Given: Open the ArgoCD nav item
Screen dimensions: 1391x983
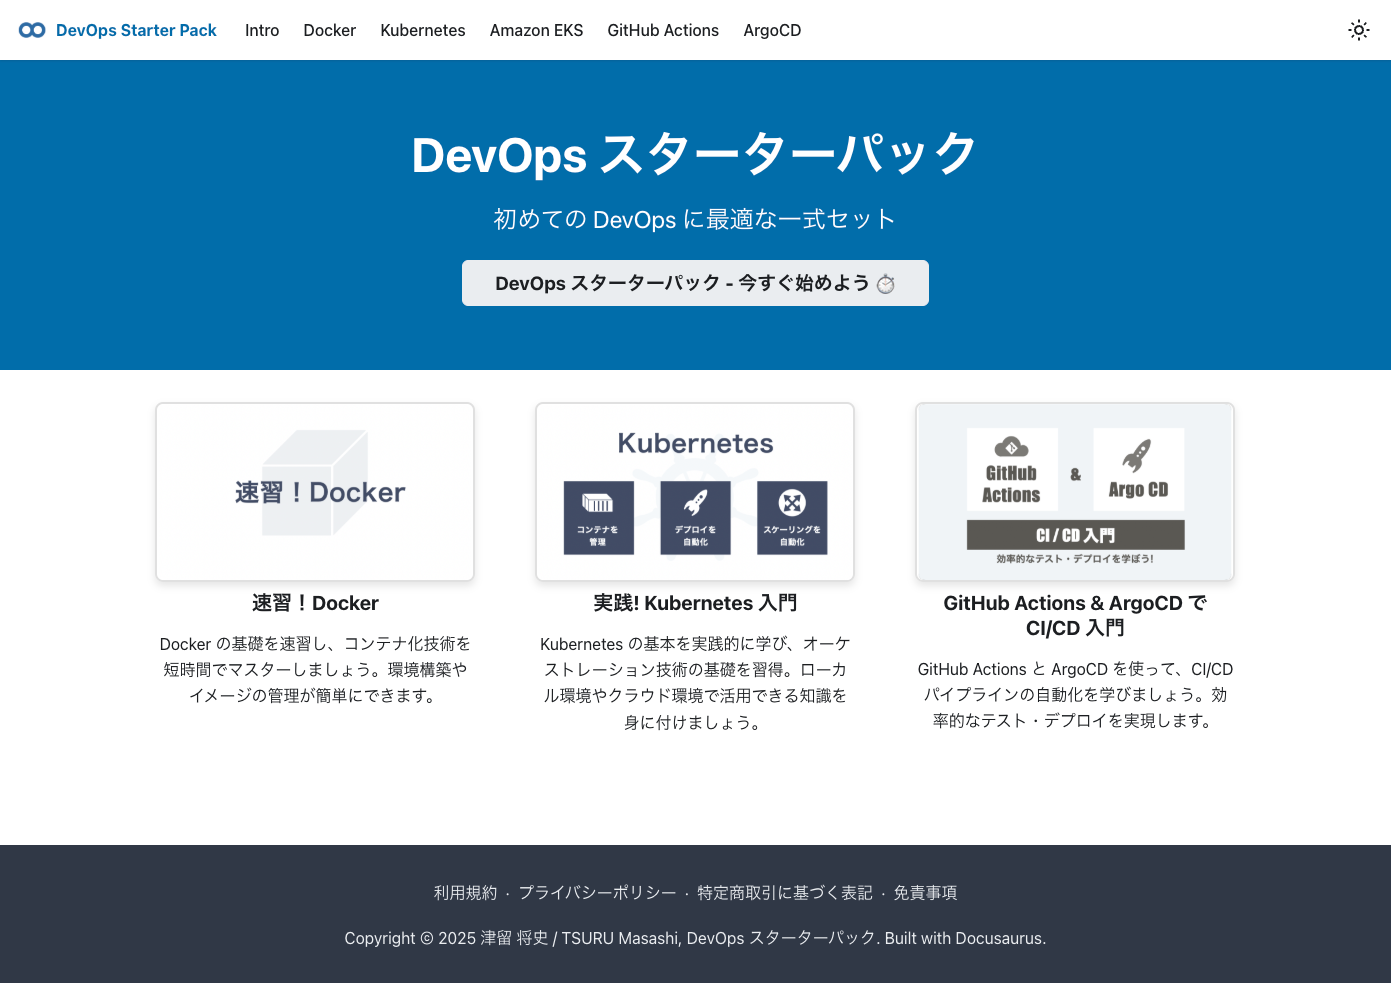Looking at the screenshot, I should pos(772,30).
